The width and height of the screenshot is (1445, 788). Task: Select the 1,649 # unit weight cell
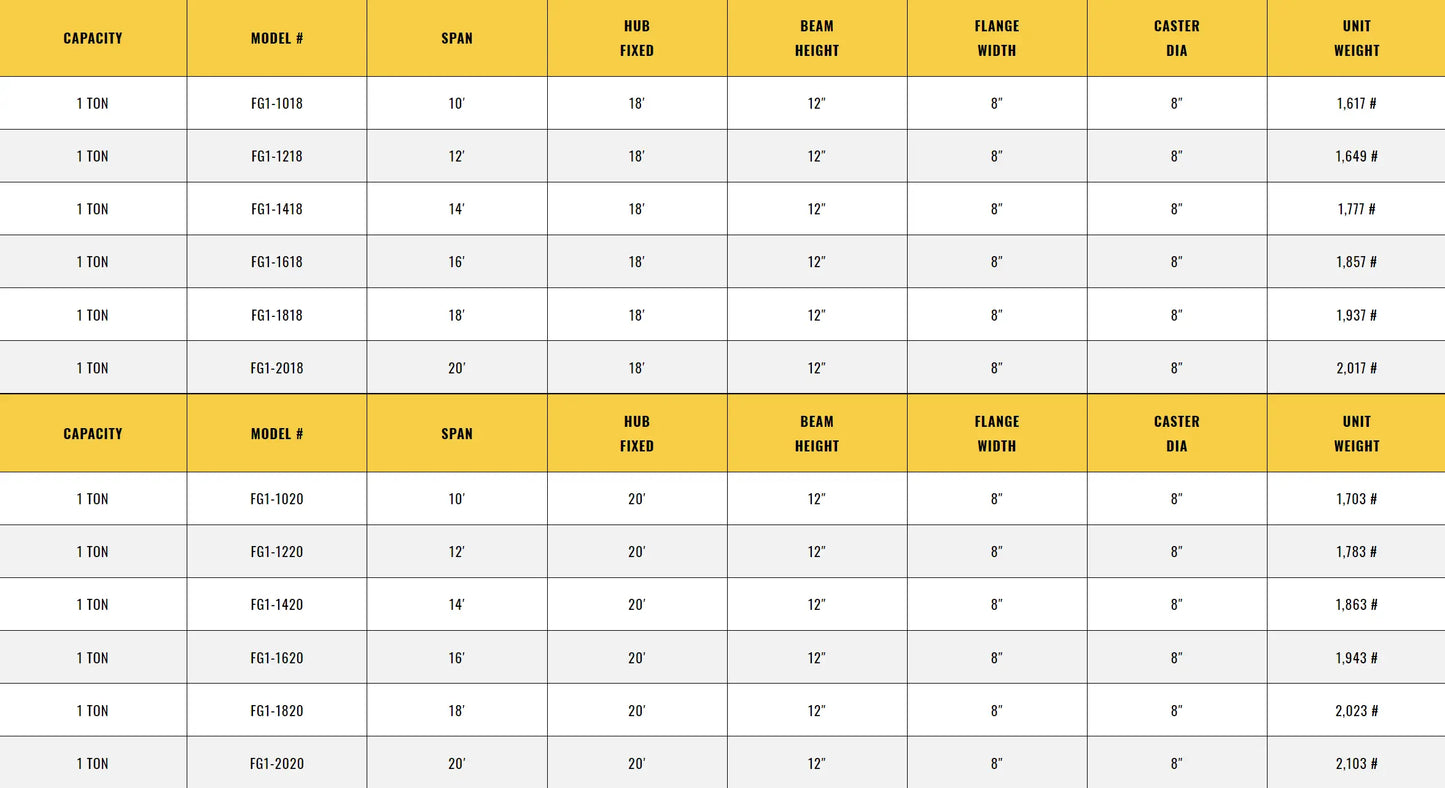pyautogui.click(x=1356, y=156)
